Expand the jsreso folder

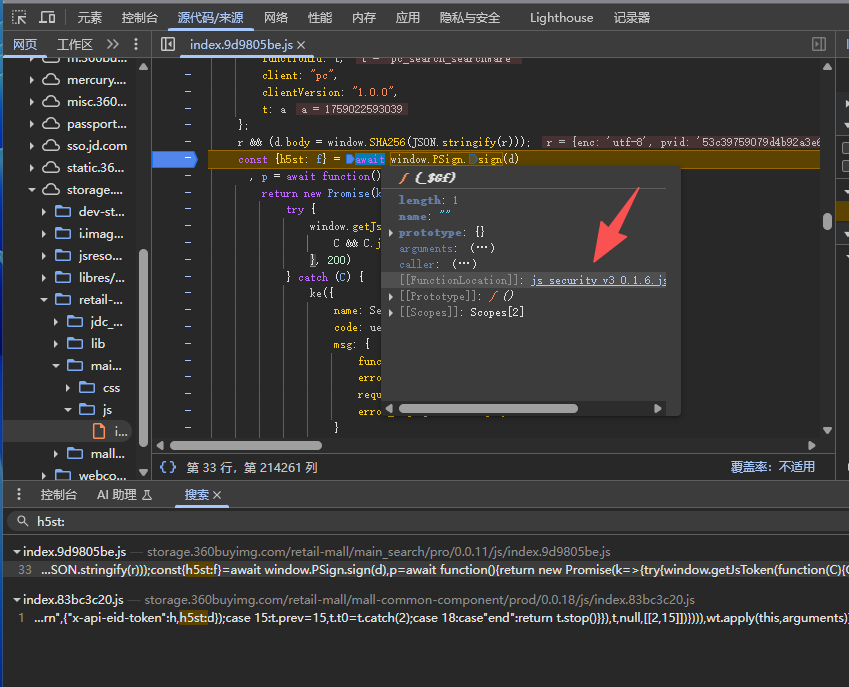44,256
